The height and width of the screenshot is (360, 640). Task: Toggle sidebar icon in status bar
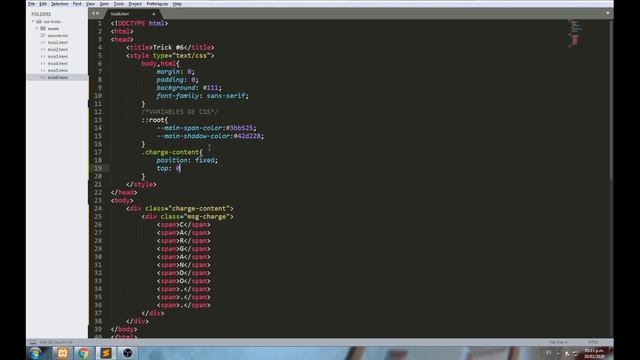[33, 342]
